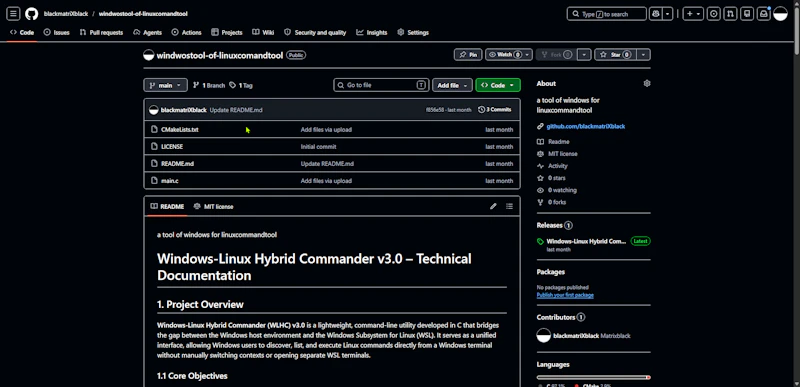The image size is (800, 387).
Task: Click the Languages color bar
Action: point(593,377)
